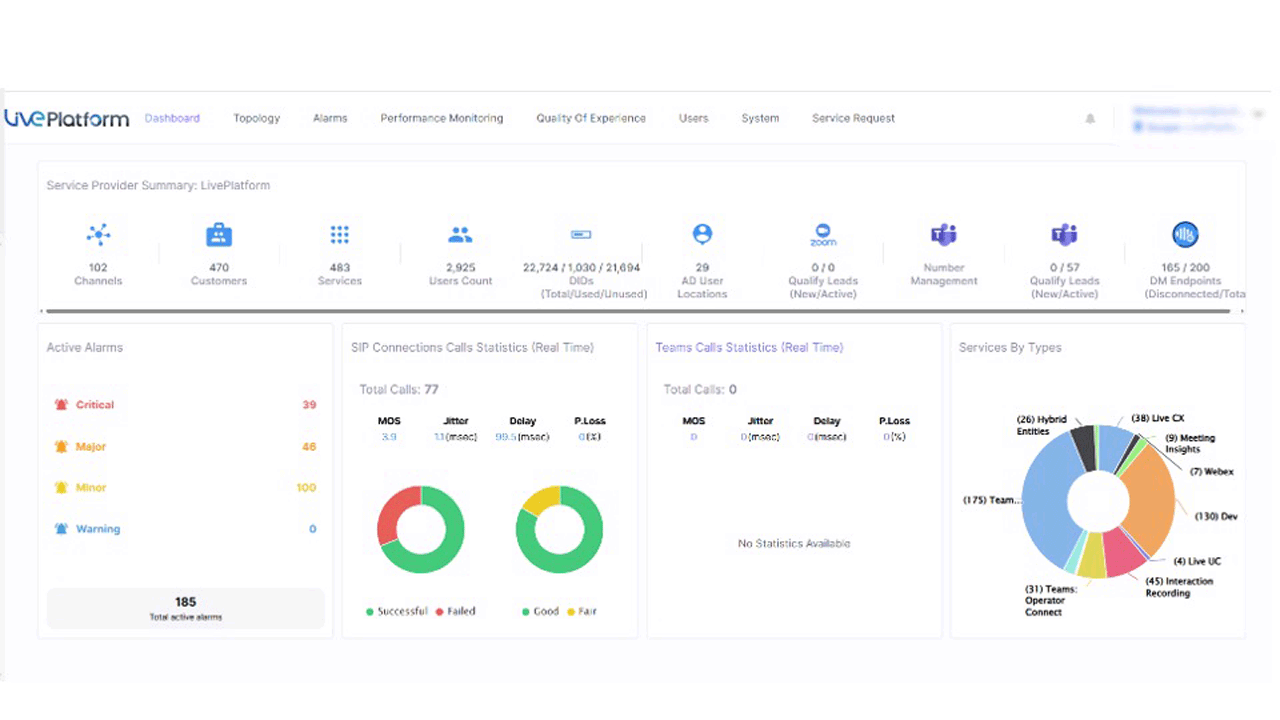1280x720 pixels.
Task: Click the major alarm count 46
Action: [309, 447]
